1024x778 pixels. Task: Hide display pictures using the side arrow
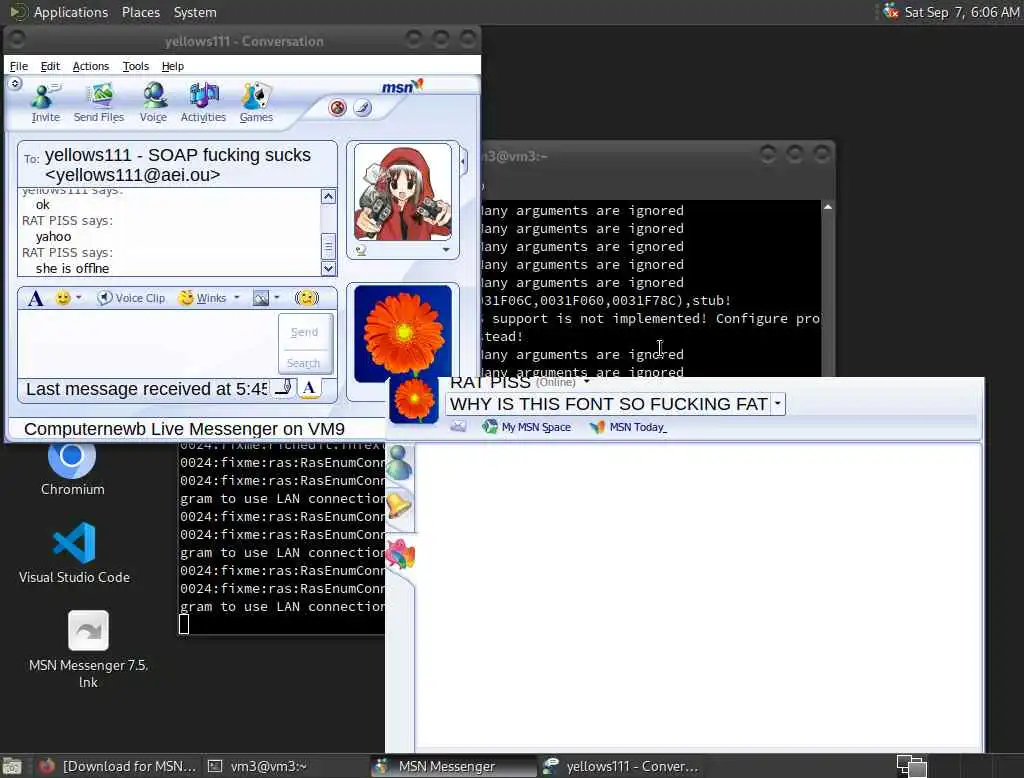click(x=463, y=161)
